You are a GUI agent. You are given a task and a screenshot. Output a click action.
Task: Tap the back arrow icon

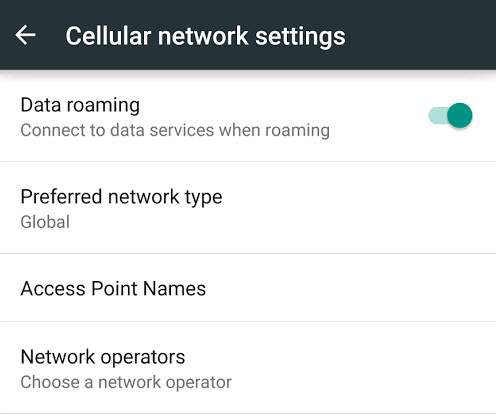pos(25,35)
